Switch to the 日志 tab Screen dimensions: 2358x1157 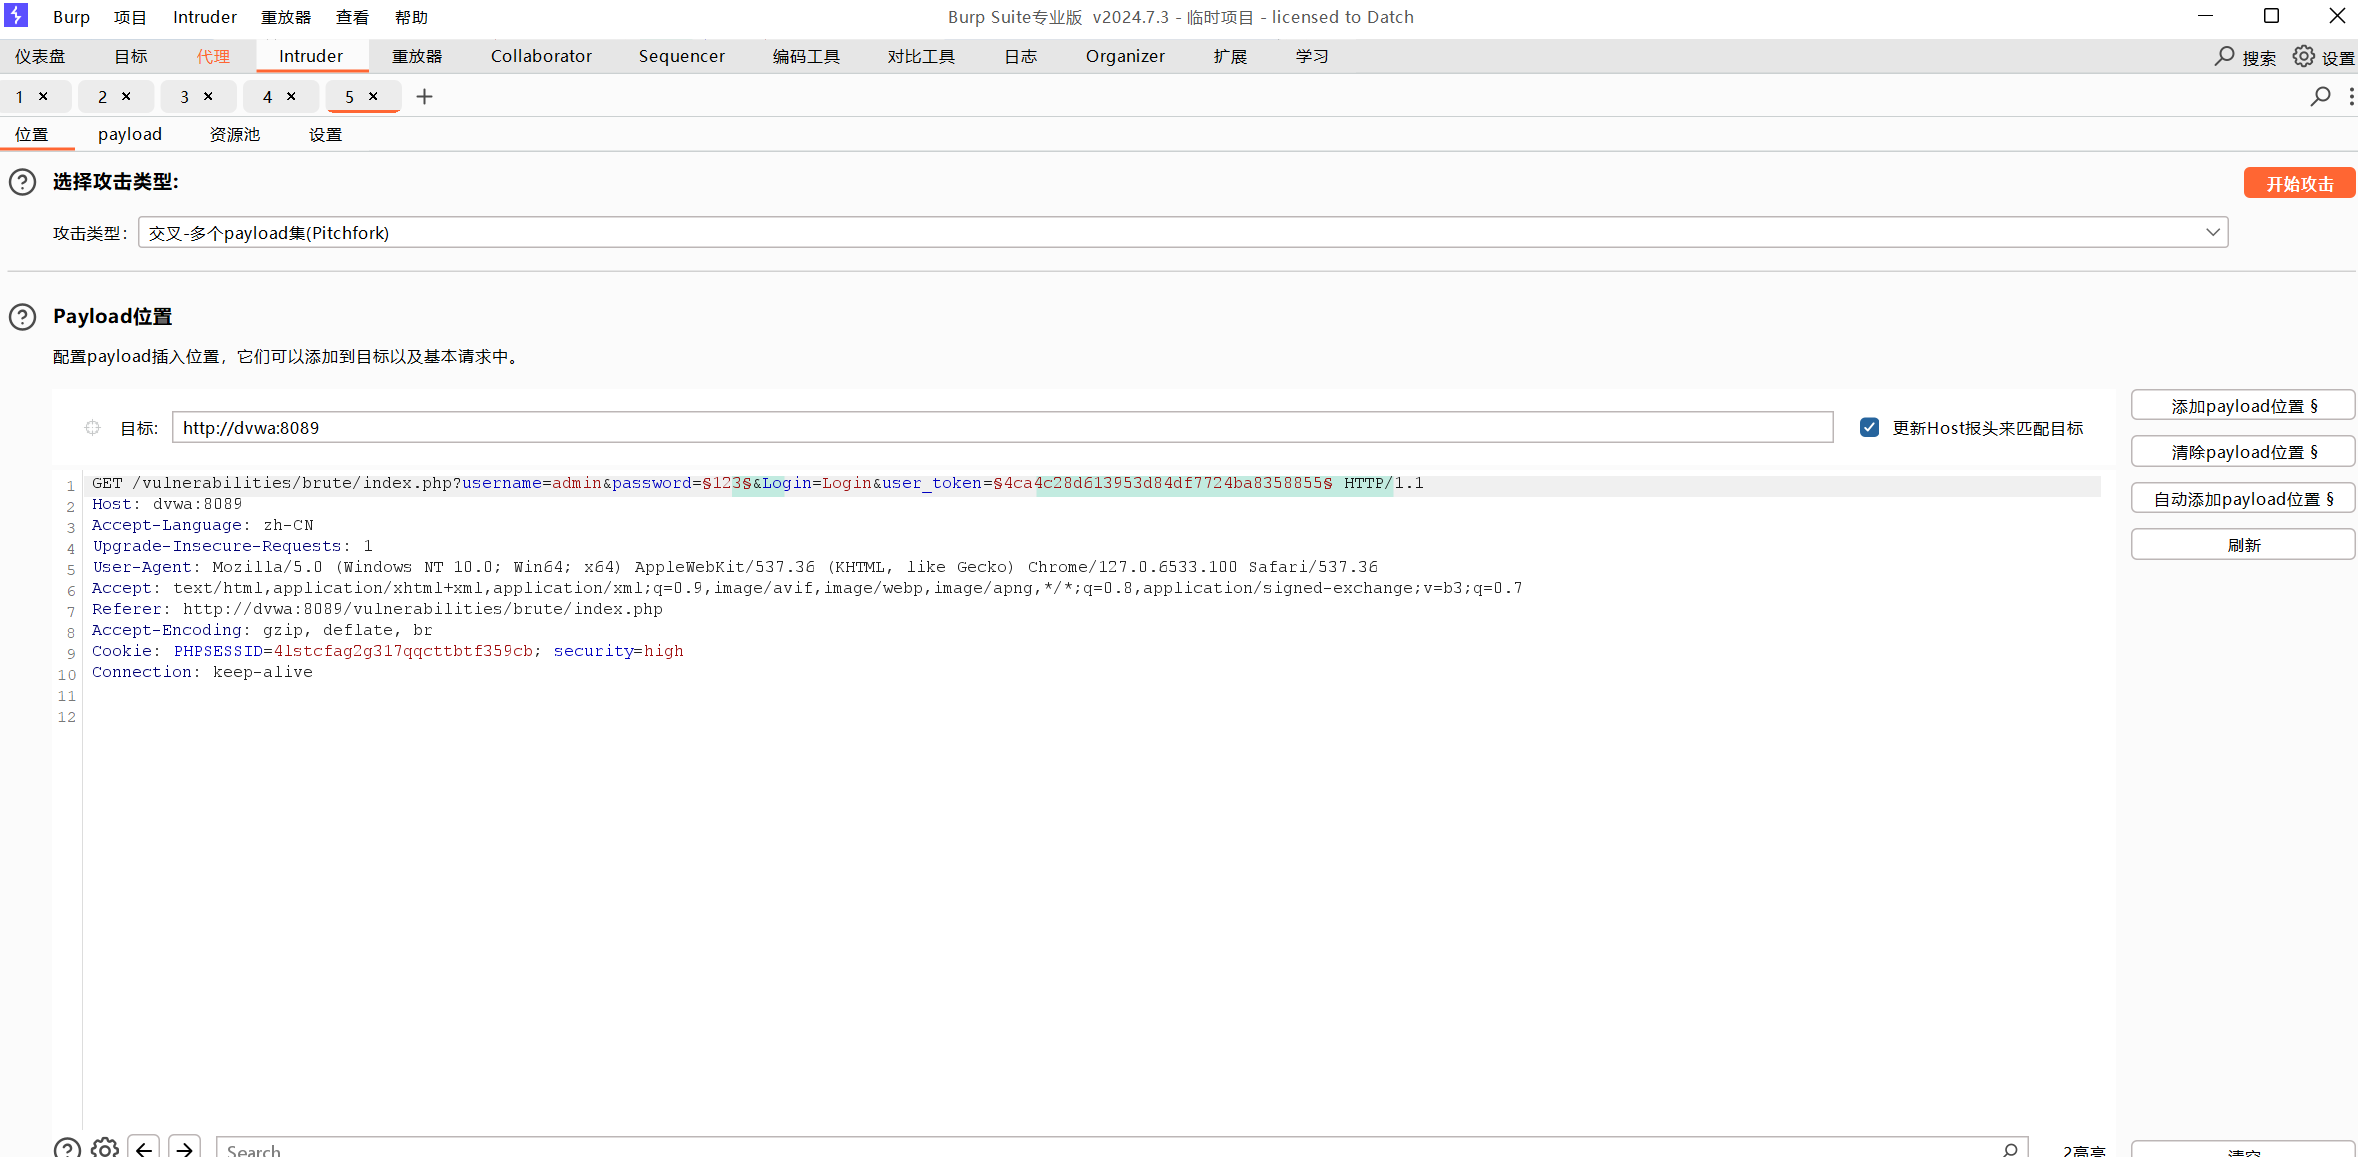point(1021,56)
